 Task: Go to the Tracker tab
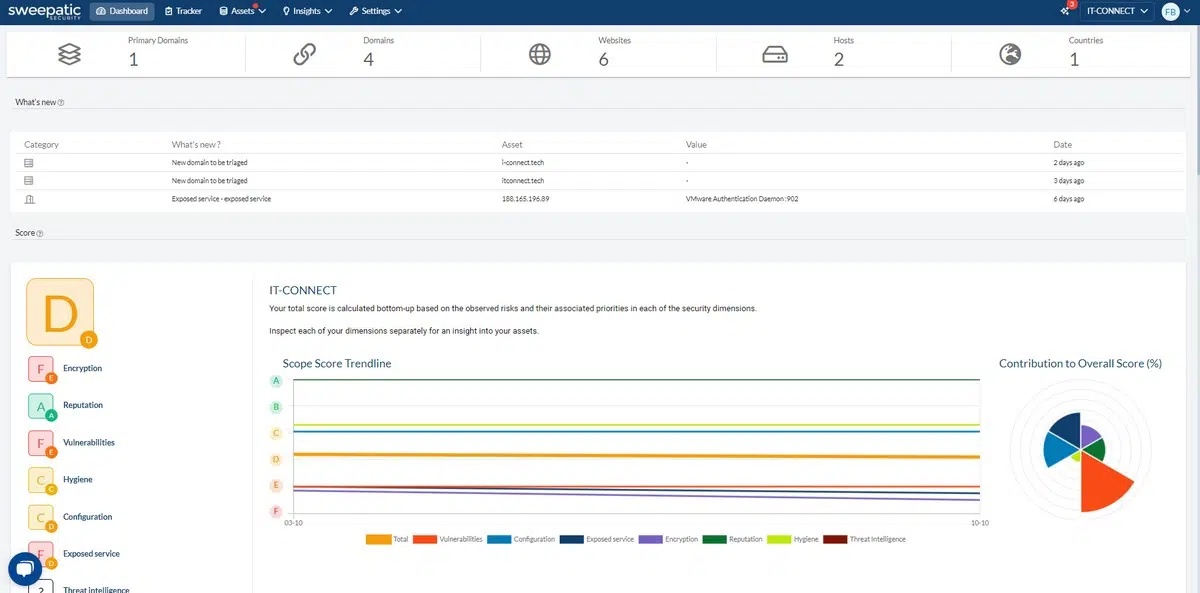click(x=183, y=12)
